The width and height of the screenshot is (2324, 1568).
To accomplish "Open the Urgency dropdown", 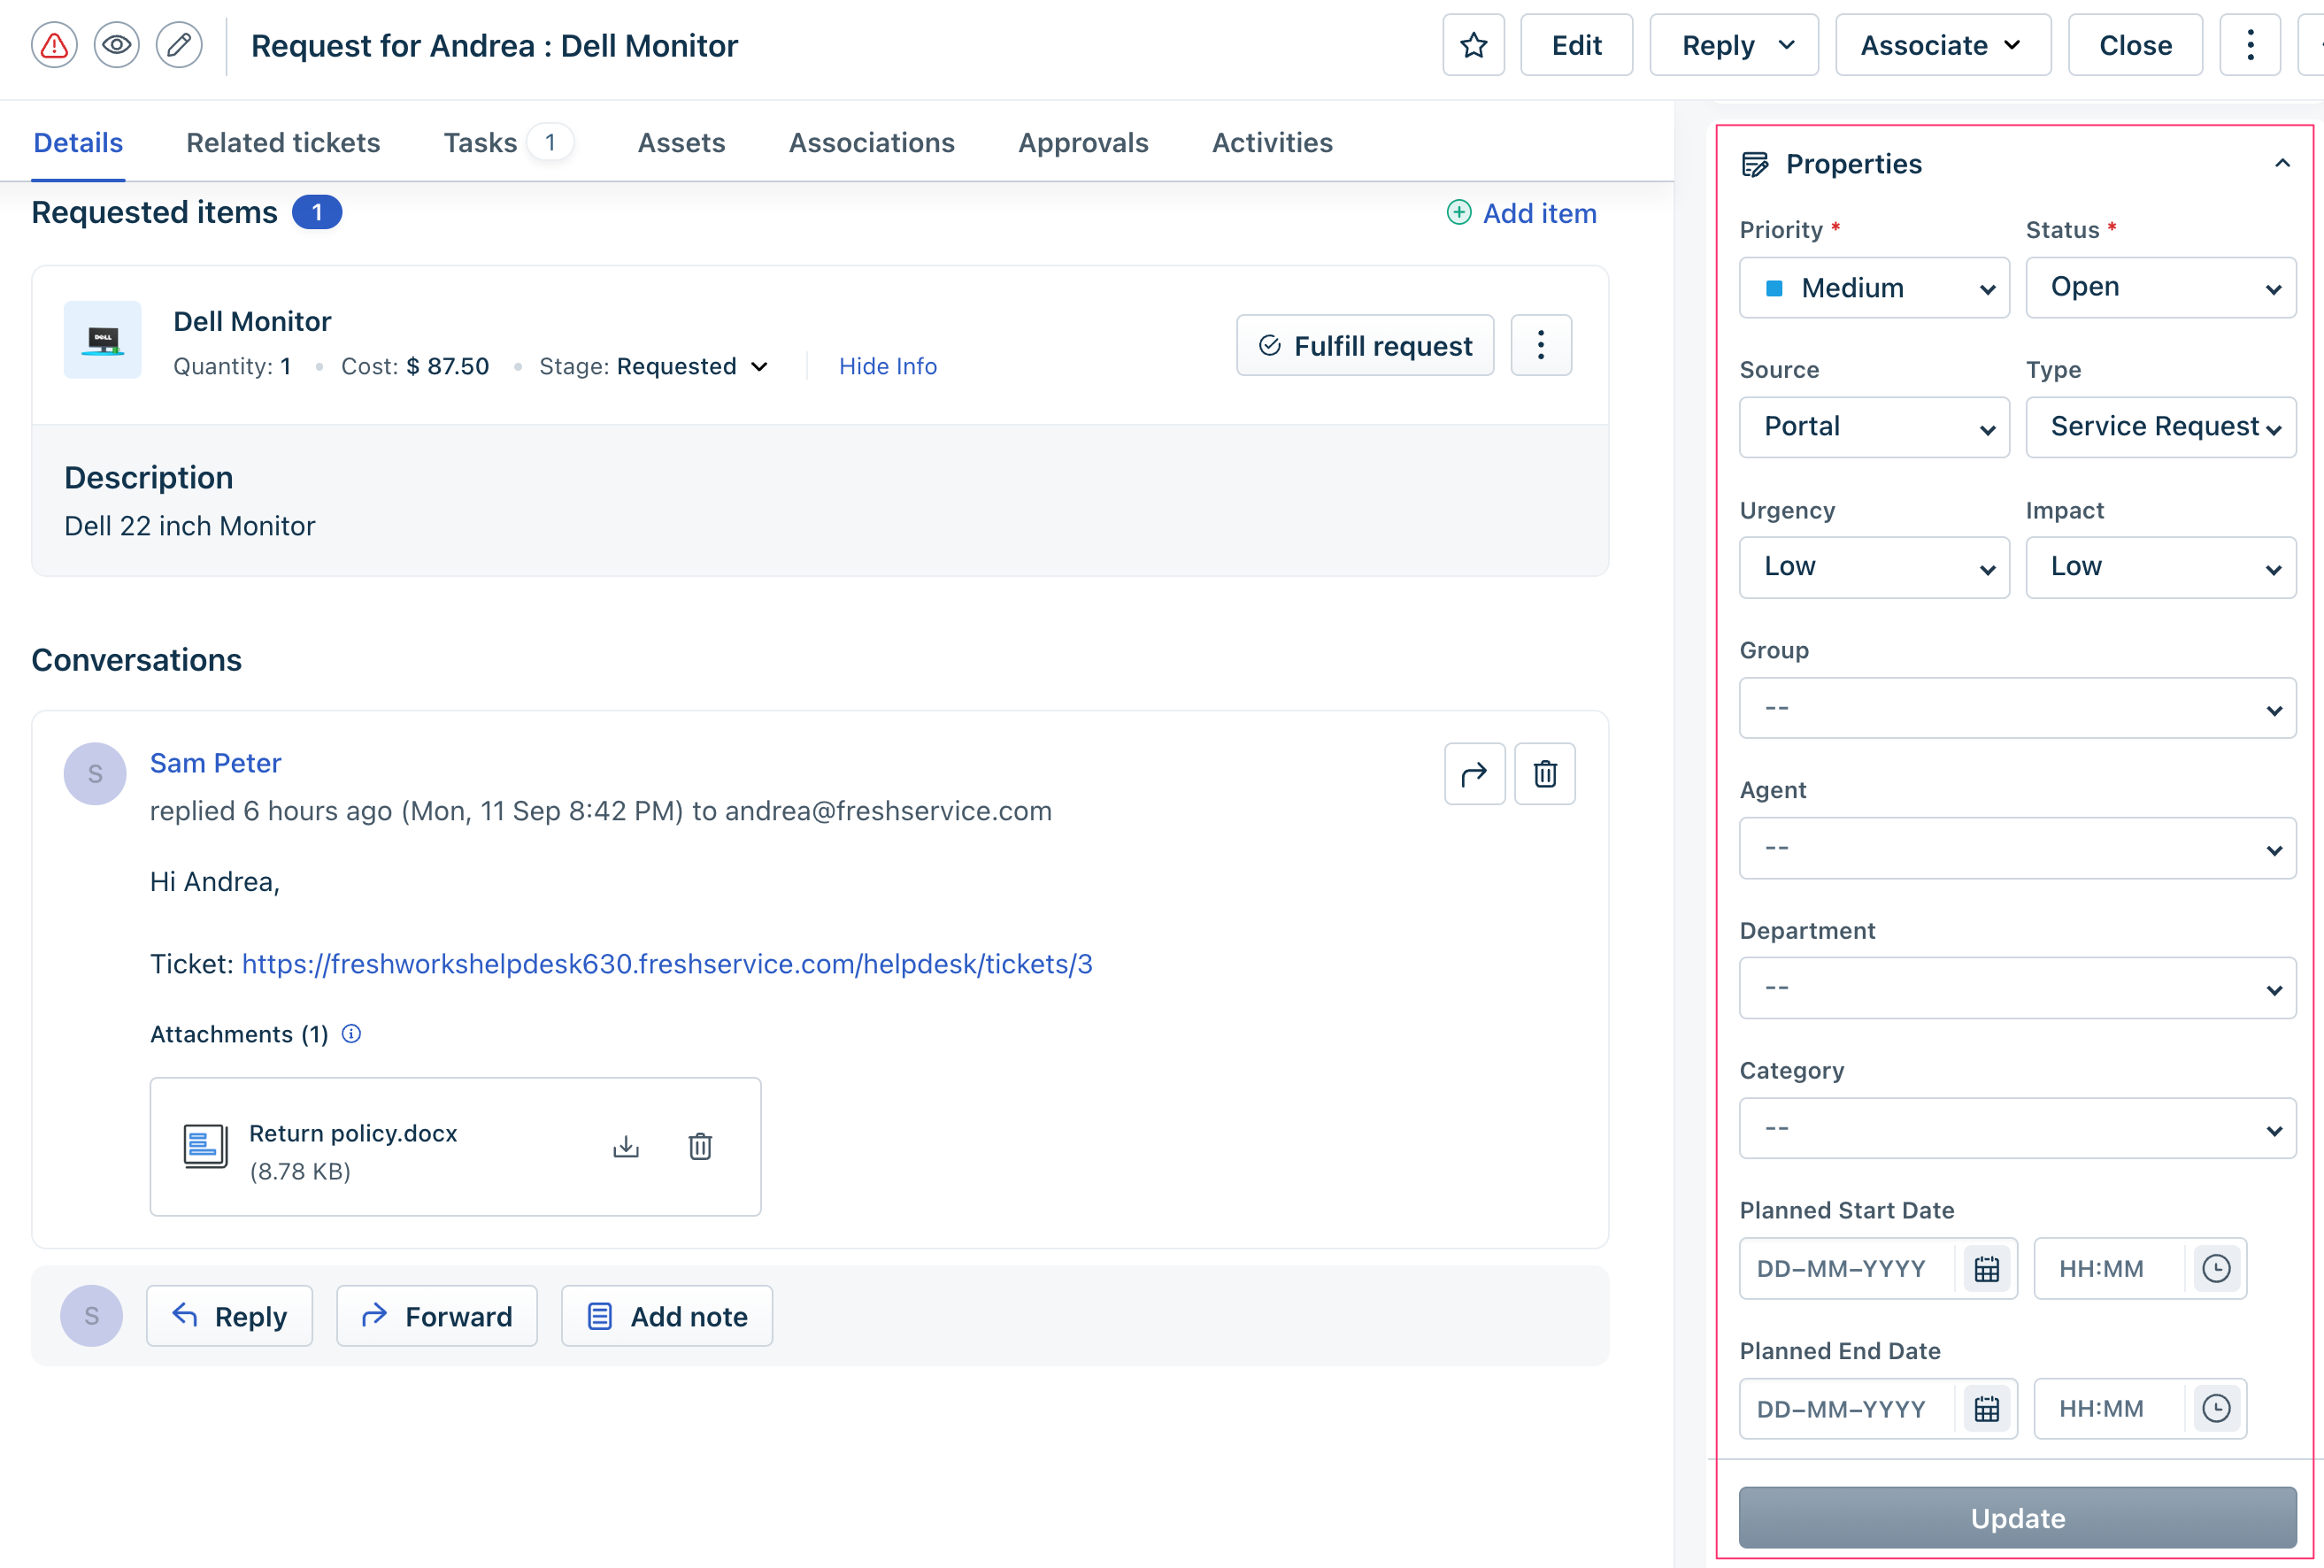I will tap(1874, 568).
